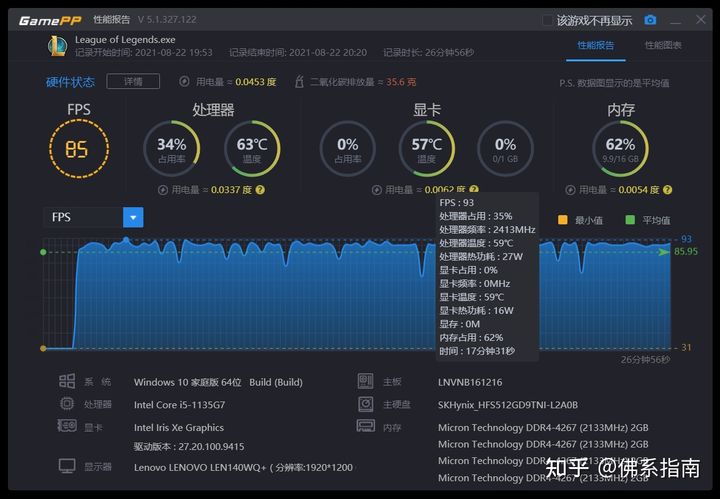Click the maximum FPS value 93 on chart axis
The height and width of the screenshot is (499, 720).
686,239
